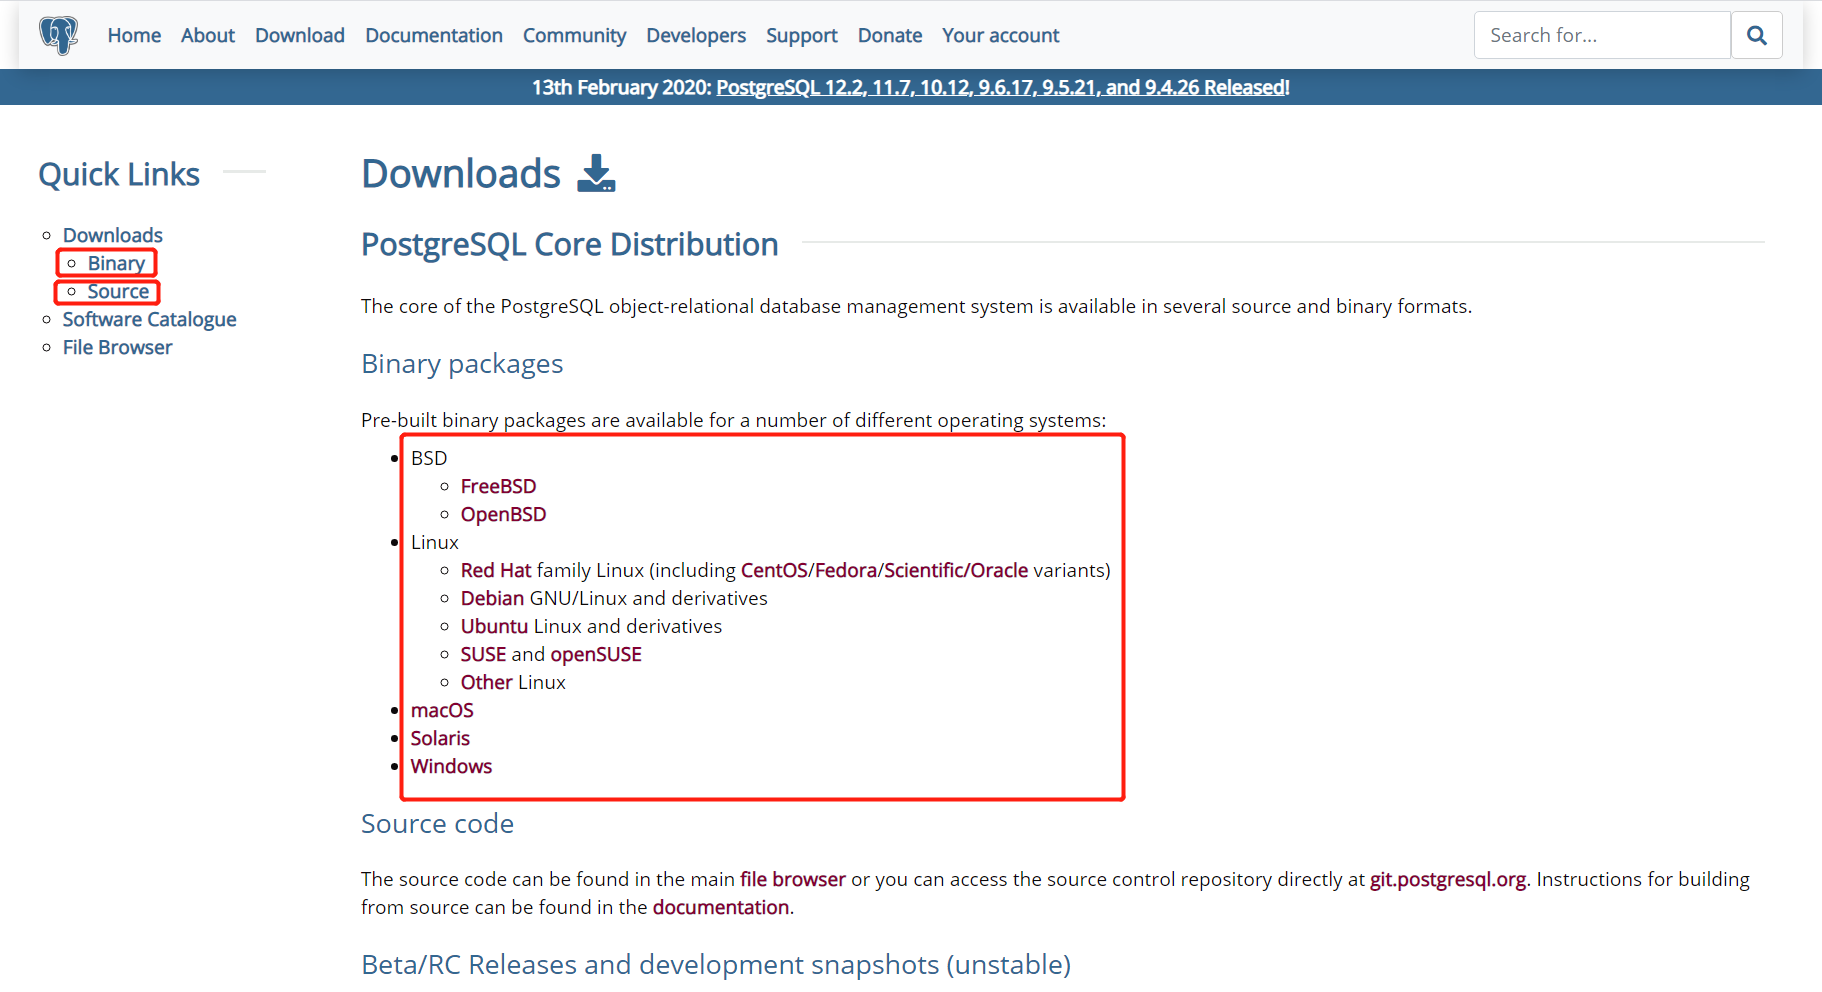Open the Debian download link
This screenshot has width=1822, height=992.
[x=492, y=598]
